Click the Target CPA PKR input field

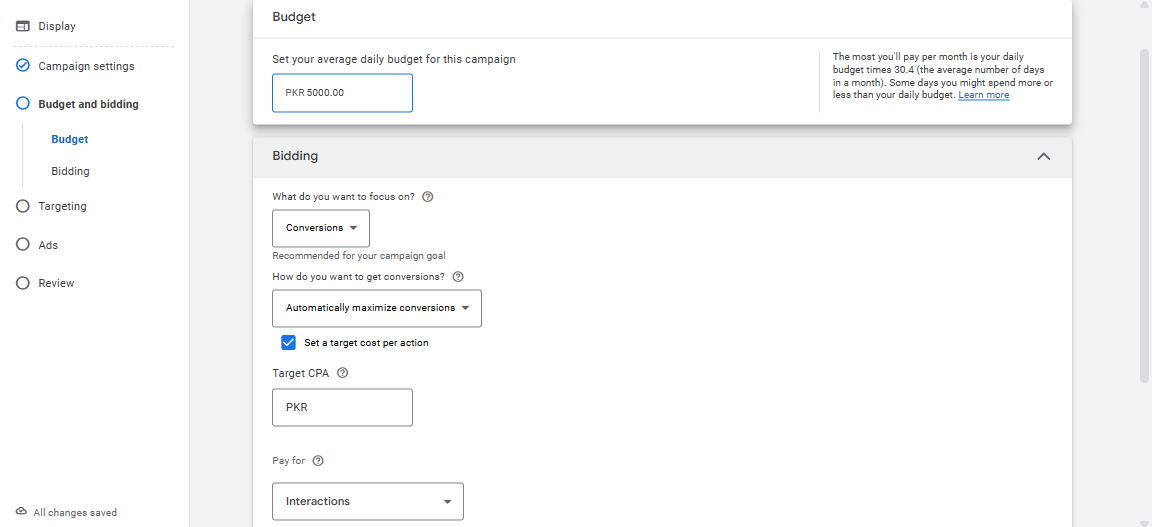click(x=342, y=407)
